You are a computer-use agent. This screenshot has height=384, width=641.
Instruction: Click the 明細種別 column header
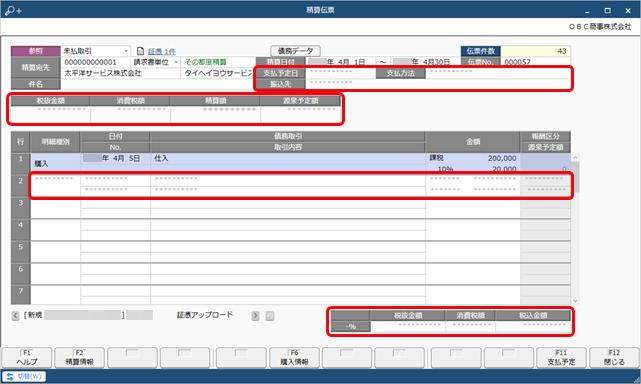coord(56,142)
